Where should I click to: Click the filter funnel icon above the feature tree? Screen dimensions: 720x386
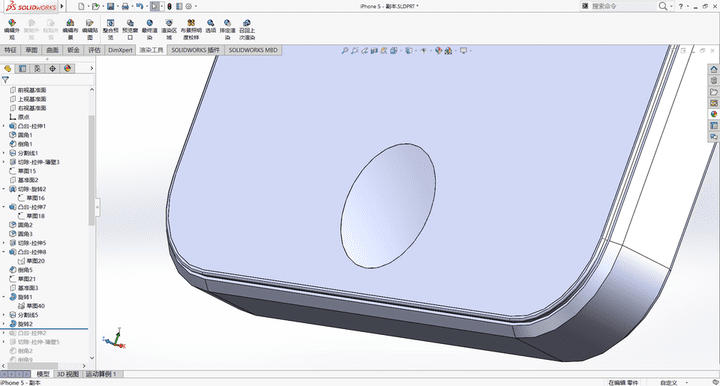(6, 80)
